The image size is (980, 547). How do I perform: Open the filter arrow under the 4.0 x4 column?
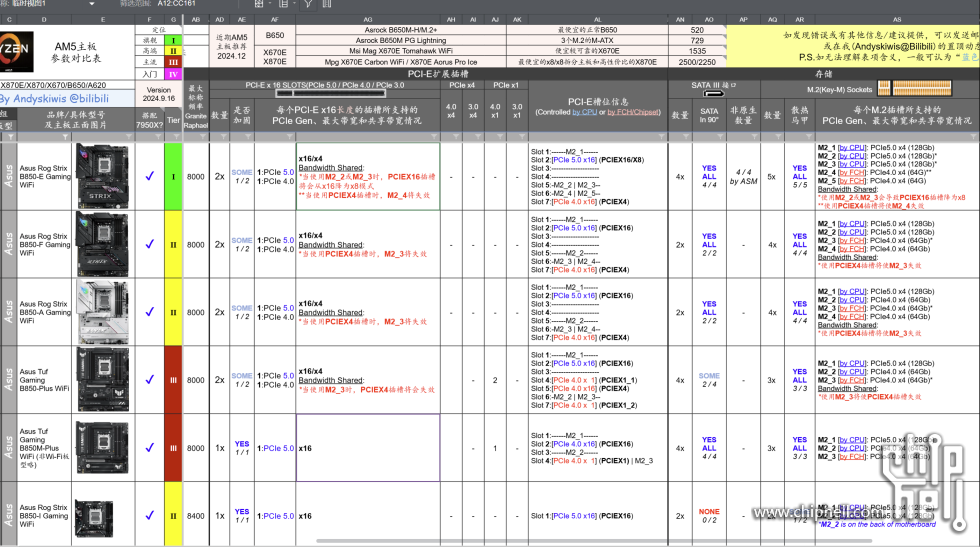(x=456, y=136)
